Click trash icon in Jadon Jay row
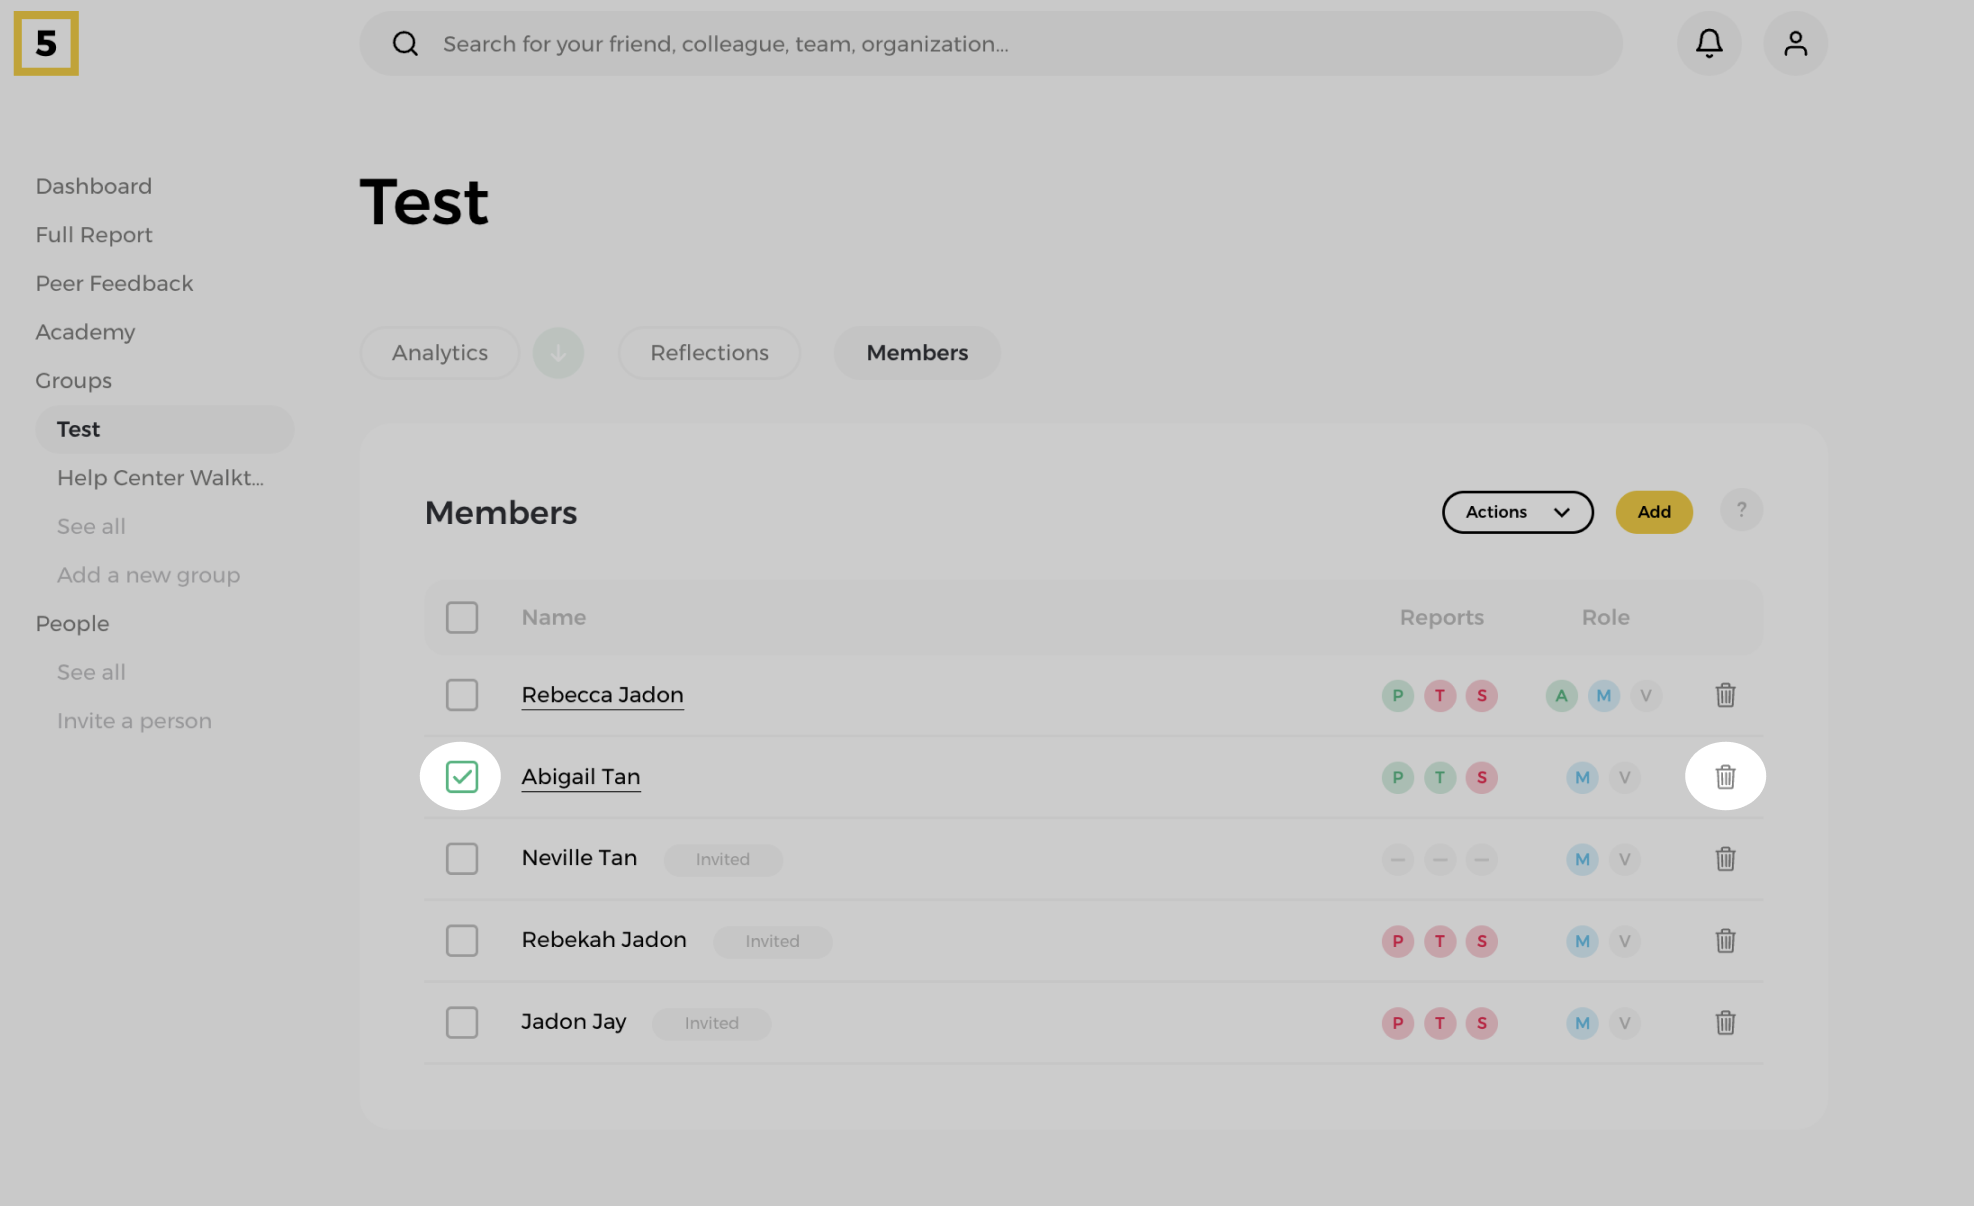1974x1206 pixels. coord(1725,1023)
